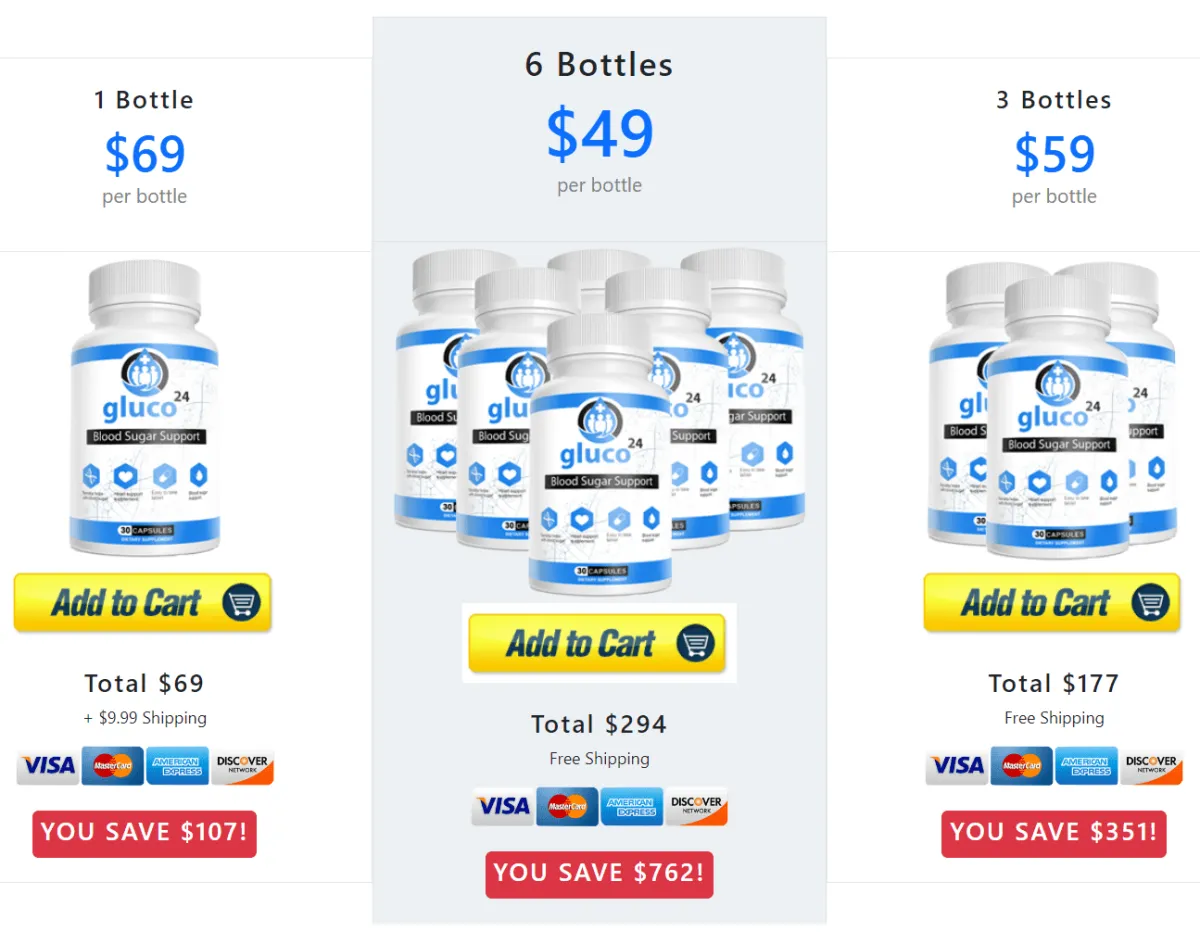Click Add to Cart for the 6 Bottles package

point(598,643)
